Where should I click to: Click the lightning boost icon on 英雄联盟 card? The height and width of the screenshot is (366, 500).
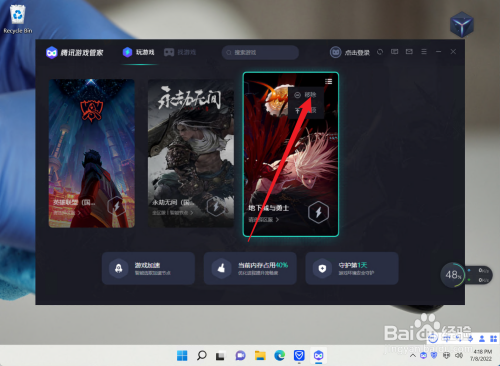[116, 206]
